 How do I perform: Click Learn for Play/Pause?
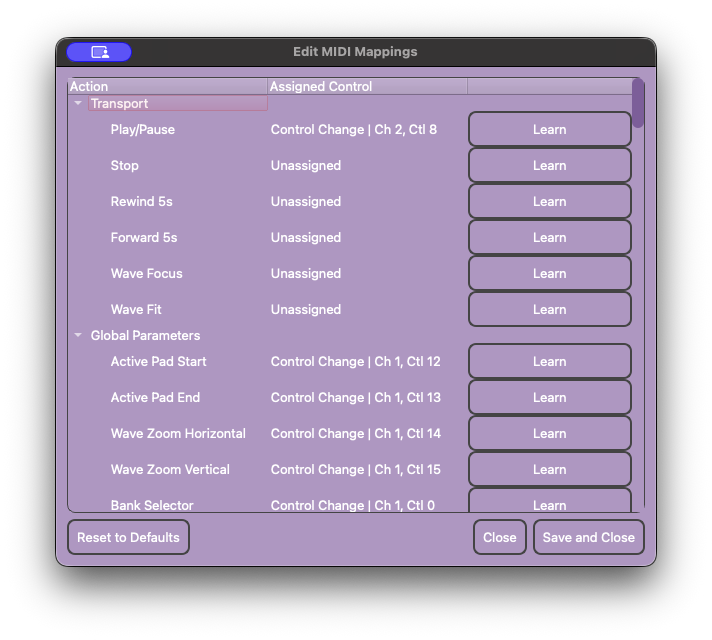click(549, 129)
